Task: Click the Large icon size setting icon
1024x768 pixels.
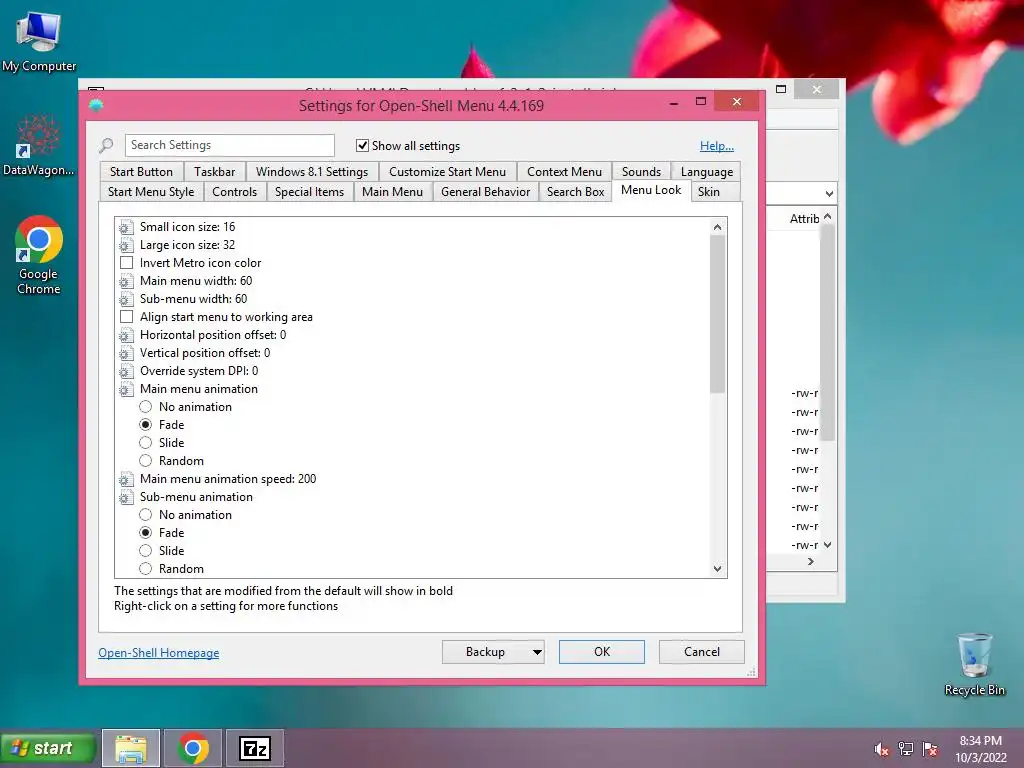Action: coord(126,246)
